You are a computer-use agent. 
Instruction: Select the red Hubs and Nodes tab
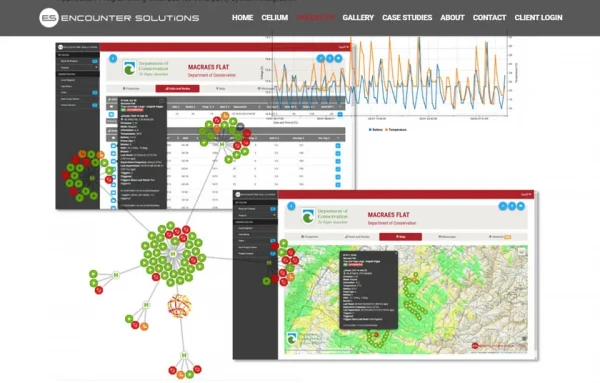(177, 88)
